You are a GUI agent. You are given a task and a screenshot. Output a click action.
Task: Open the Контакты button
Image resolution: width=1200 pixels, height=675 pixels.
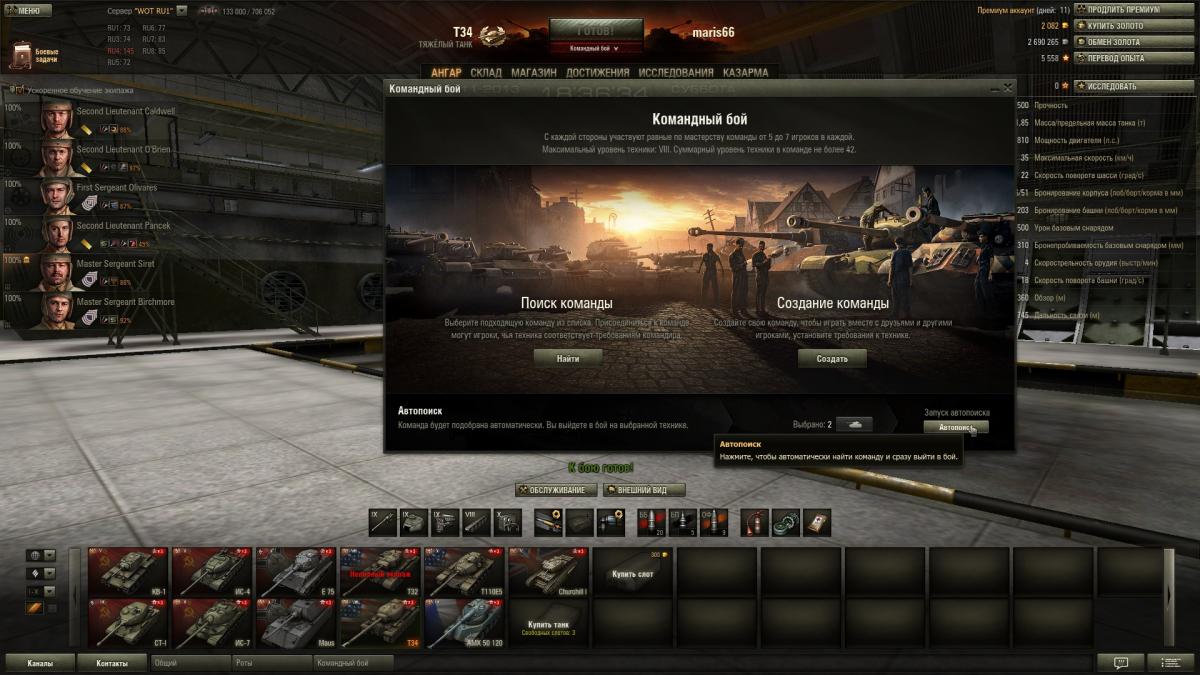pos(113,663)
